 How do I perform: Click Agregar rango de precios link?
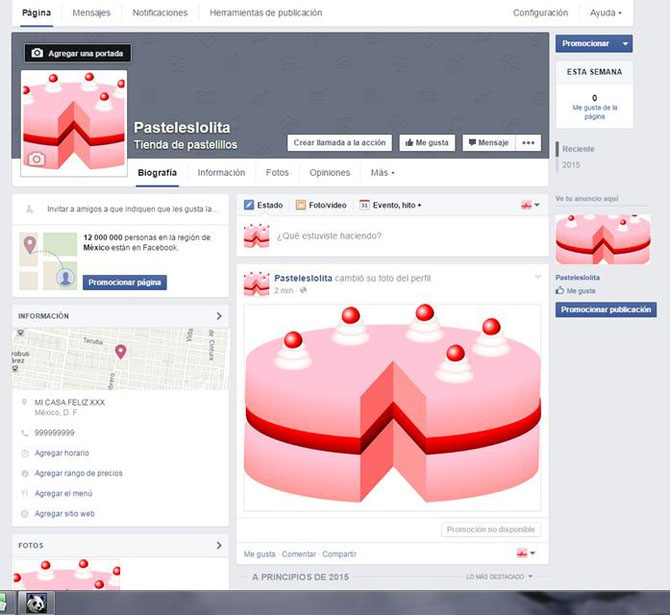(79, 474)
